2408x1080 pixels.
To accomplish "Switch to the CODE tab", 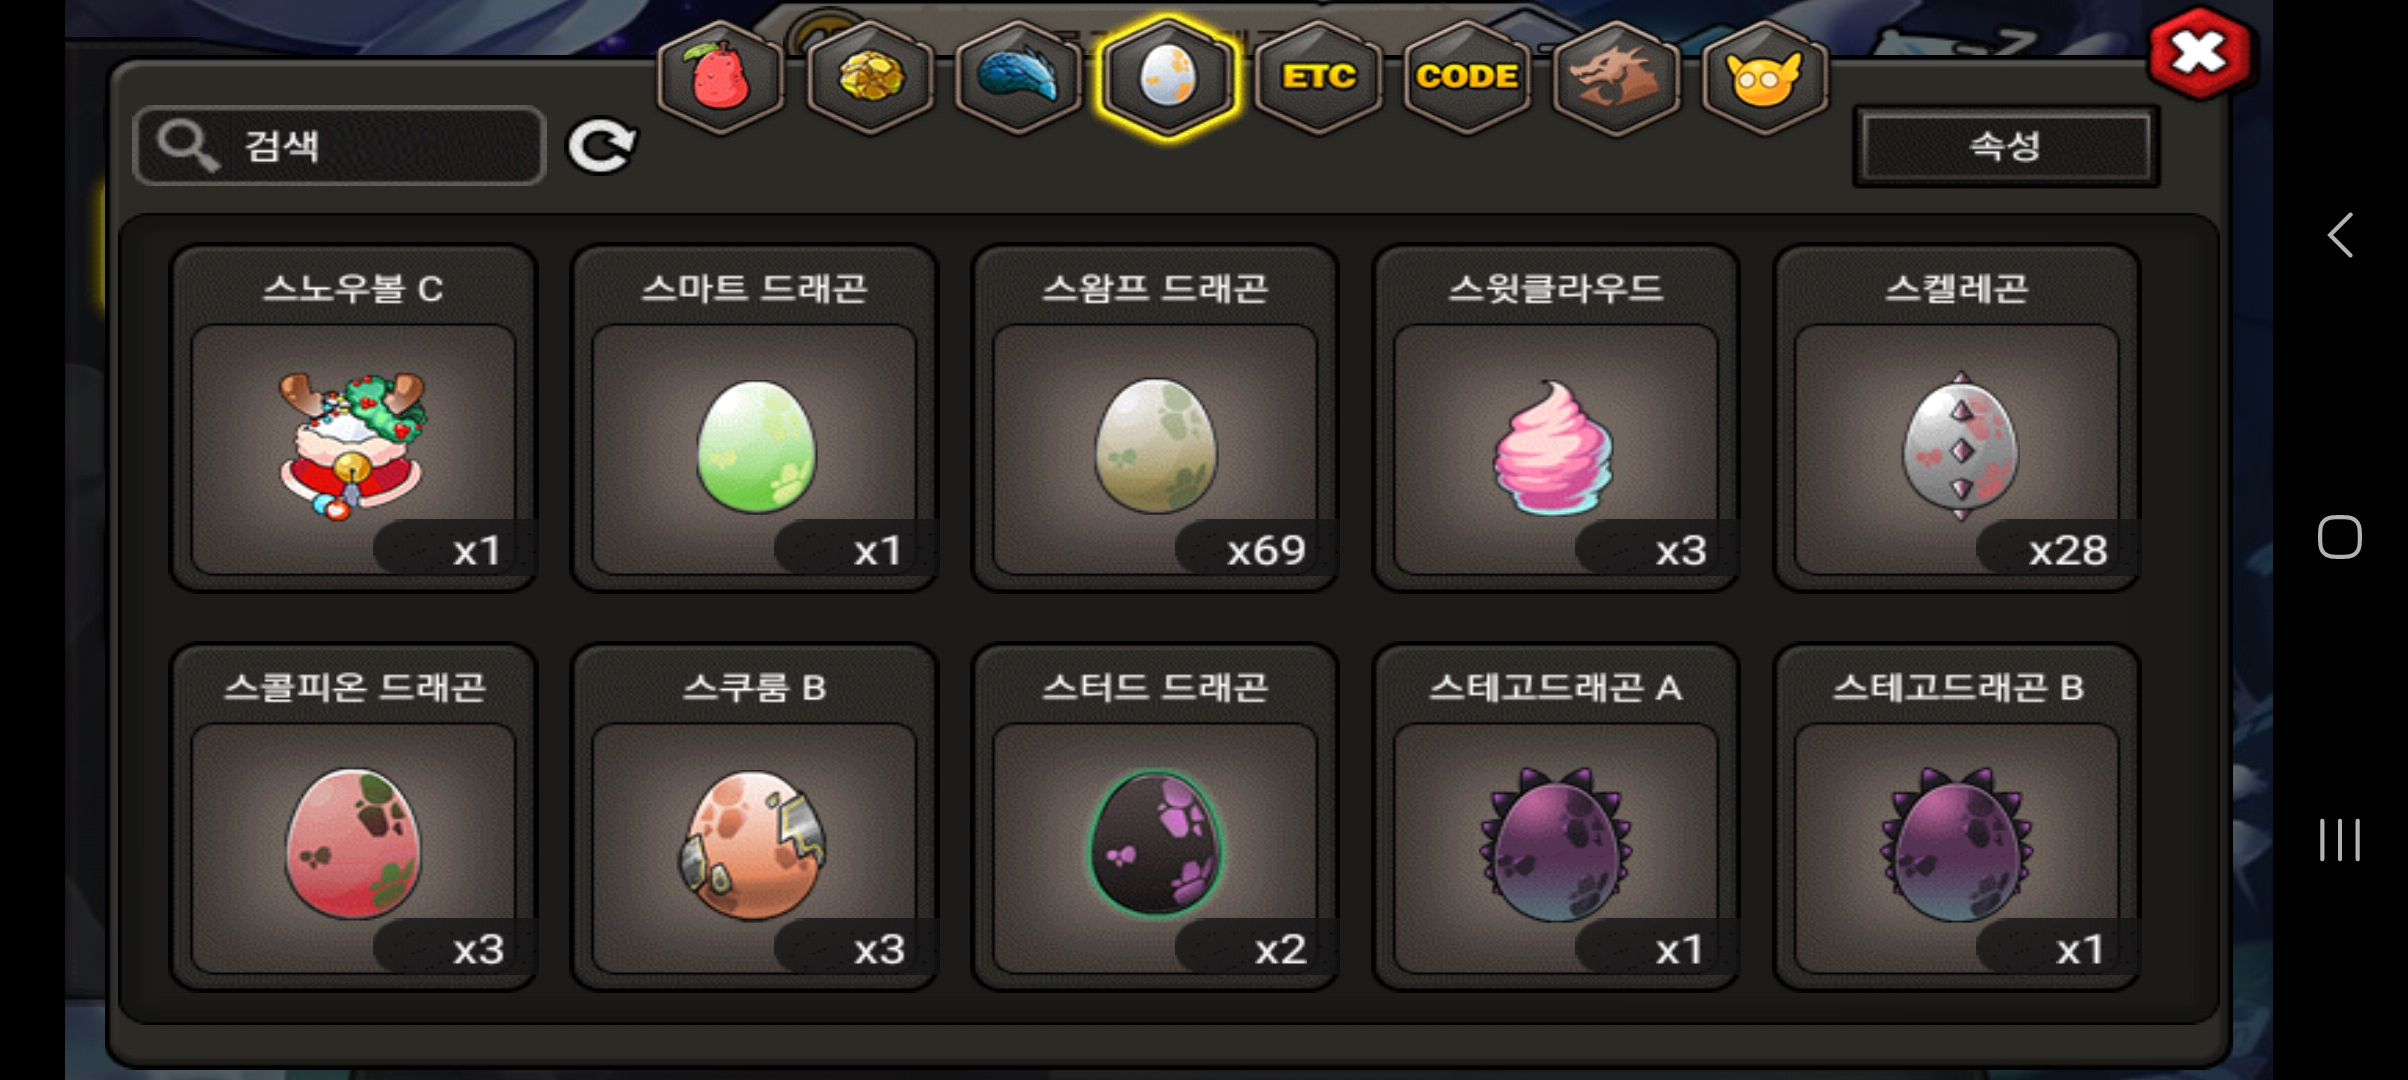I will click(1467, 78).
